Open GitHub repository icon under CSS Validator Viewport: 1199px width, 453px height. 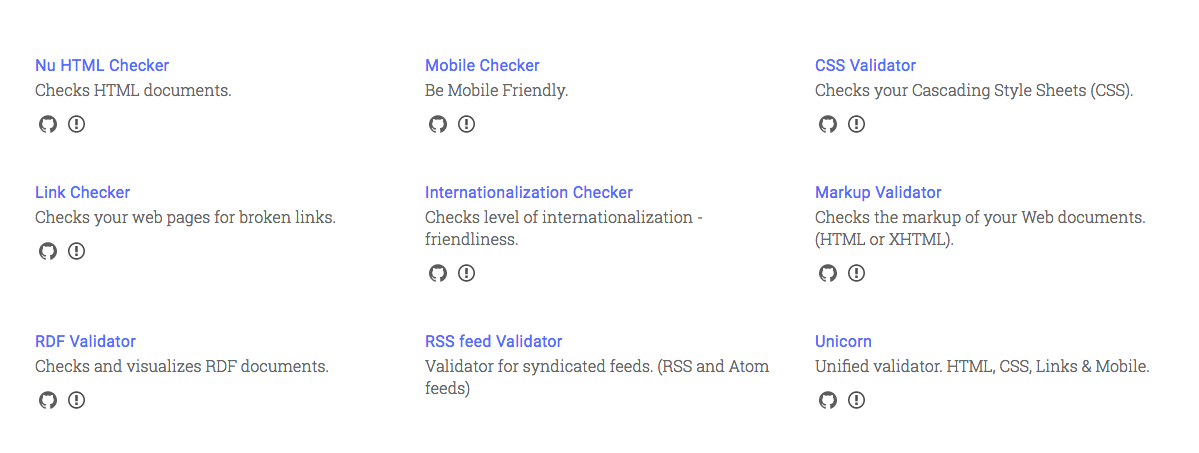827,124
